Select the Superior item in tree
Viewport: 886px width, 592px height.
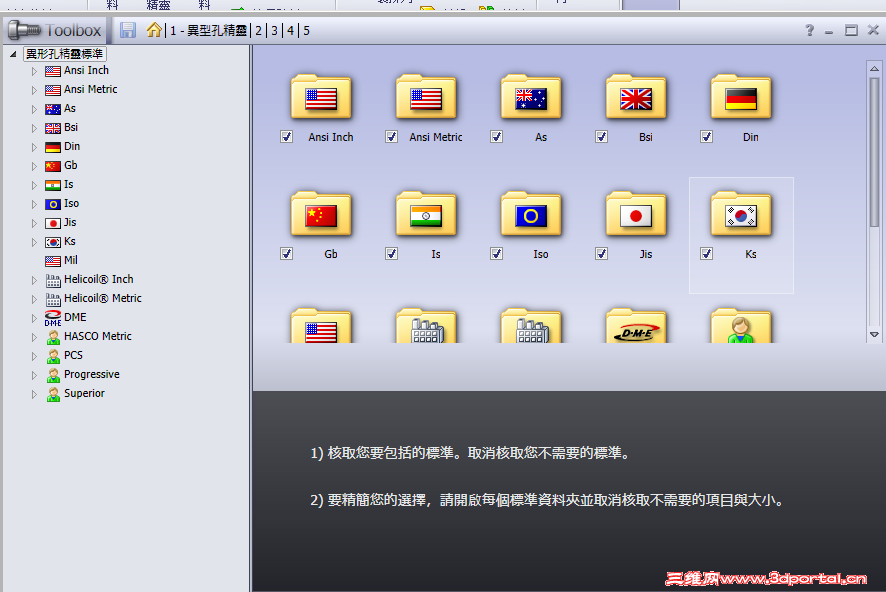pyautogui.click(x=84, y=393)
